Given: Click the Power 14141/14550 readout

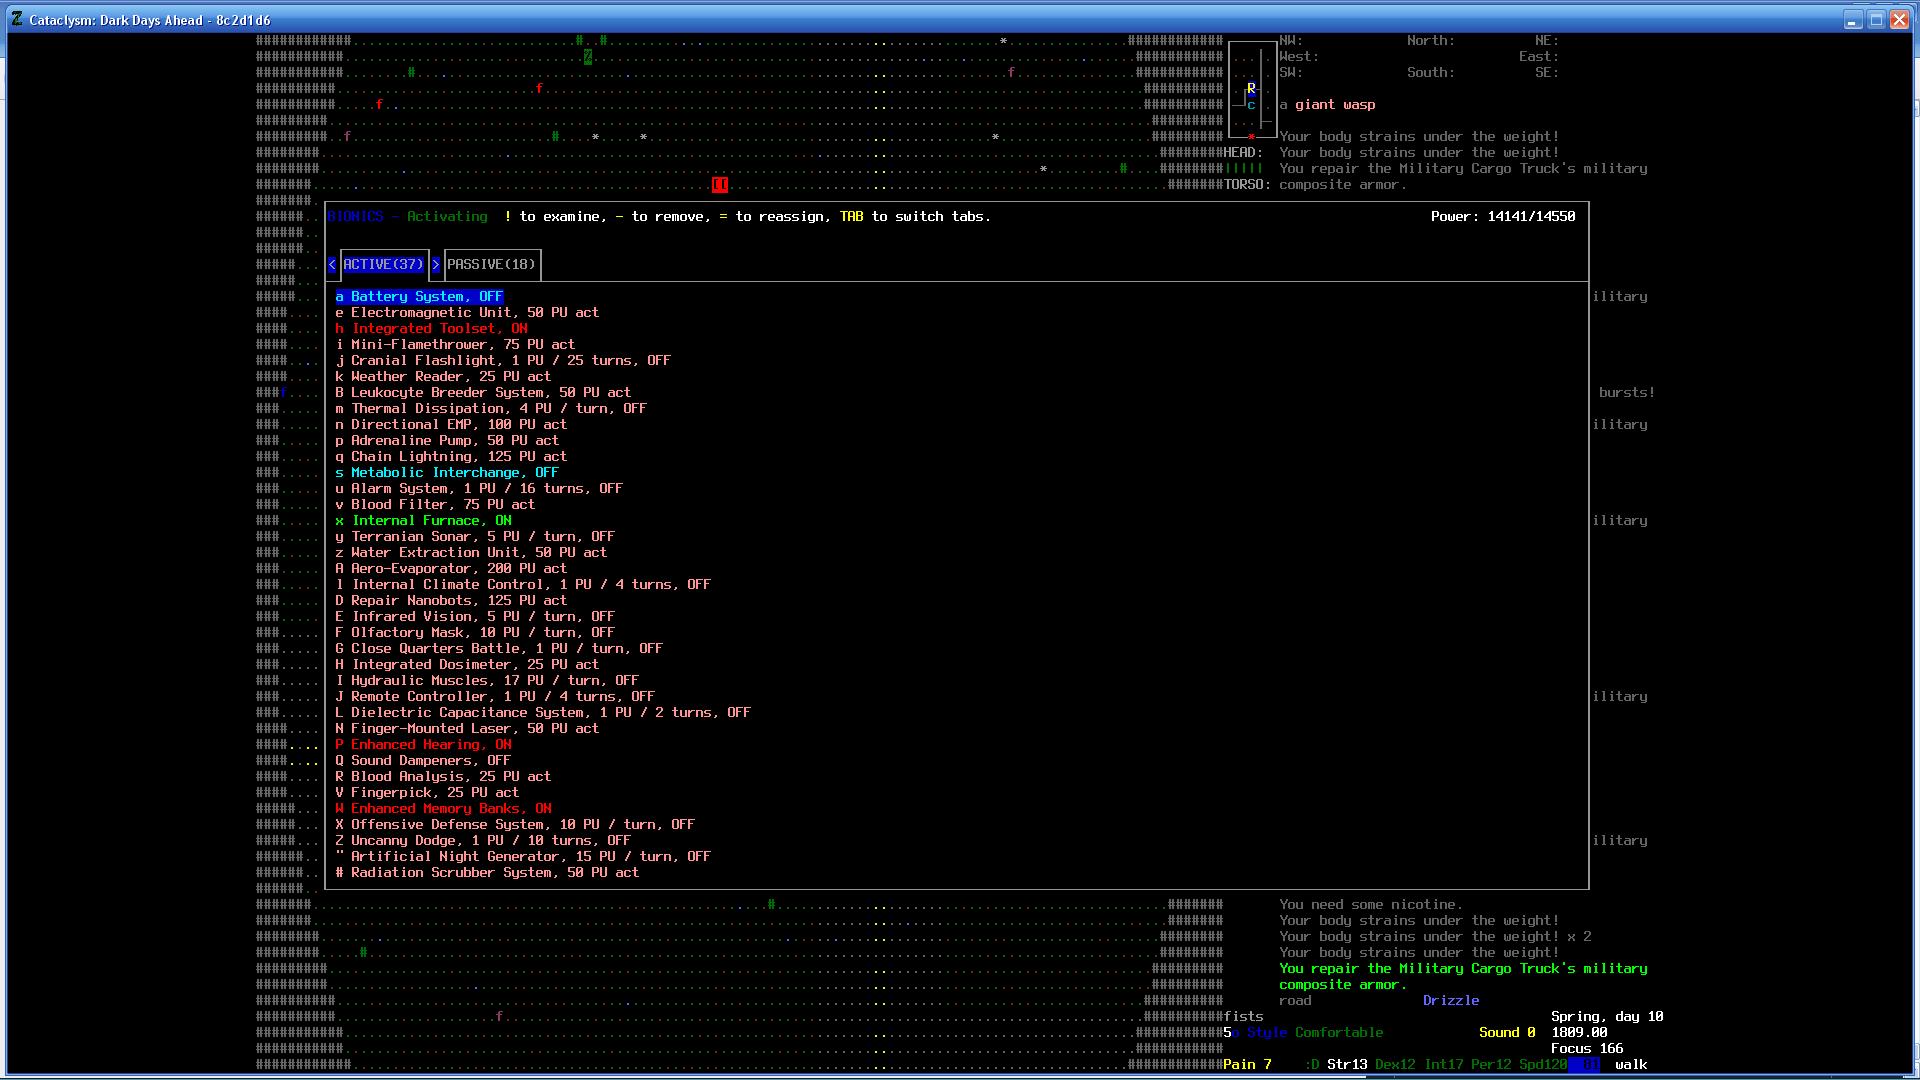Looking at the screenshot, I should (1503, 217).
